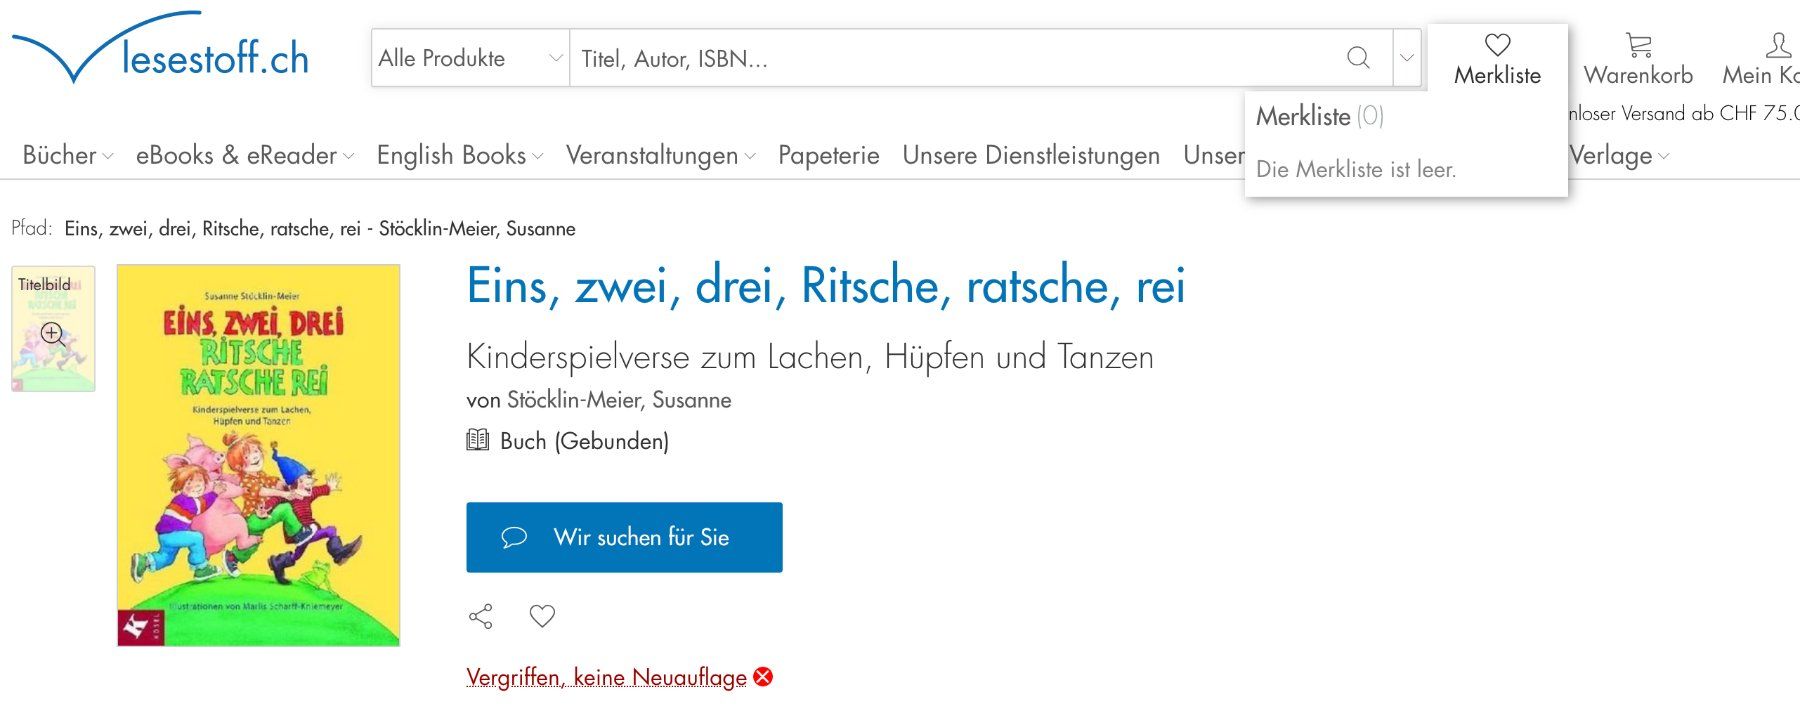Image resolution: width=1800 pixels, height=722 pixels.
Task: Click the share icon below the button
Action: click(x=481, y=617)
